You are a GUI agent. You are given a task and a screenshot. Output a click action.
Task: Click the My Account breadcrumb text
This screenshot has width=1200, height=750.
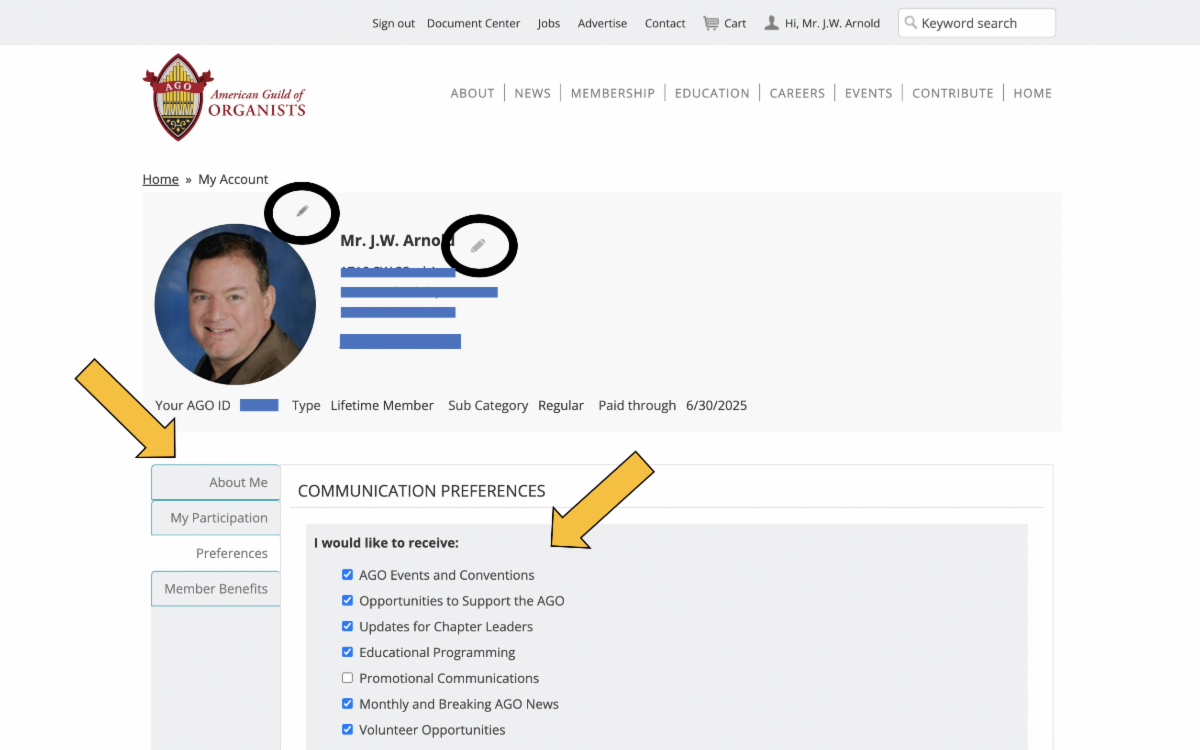click(233, 179)
